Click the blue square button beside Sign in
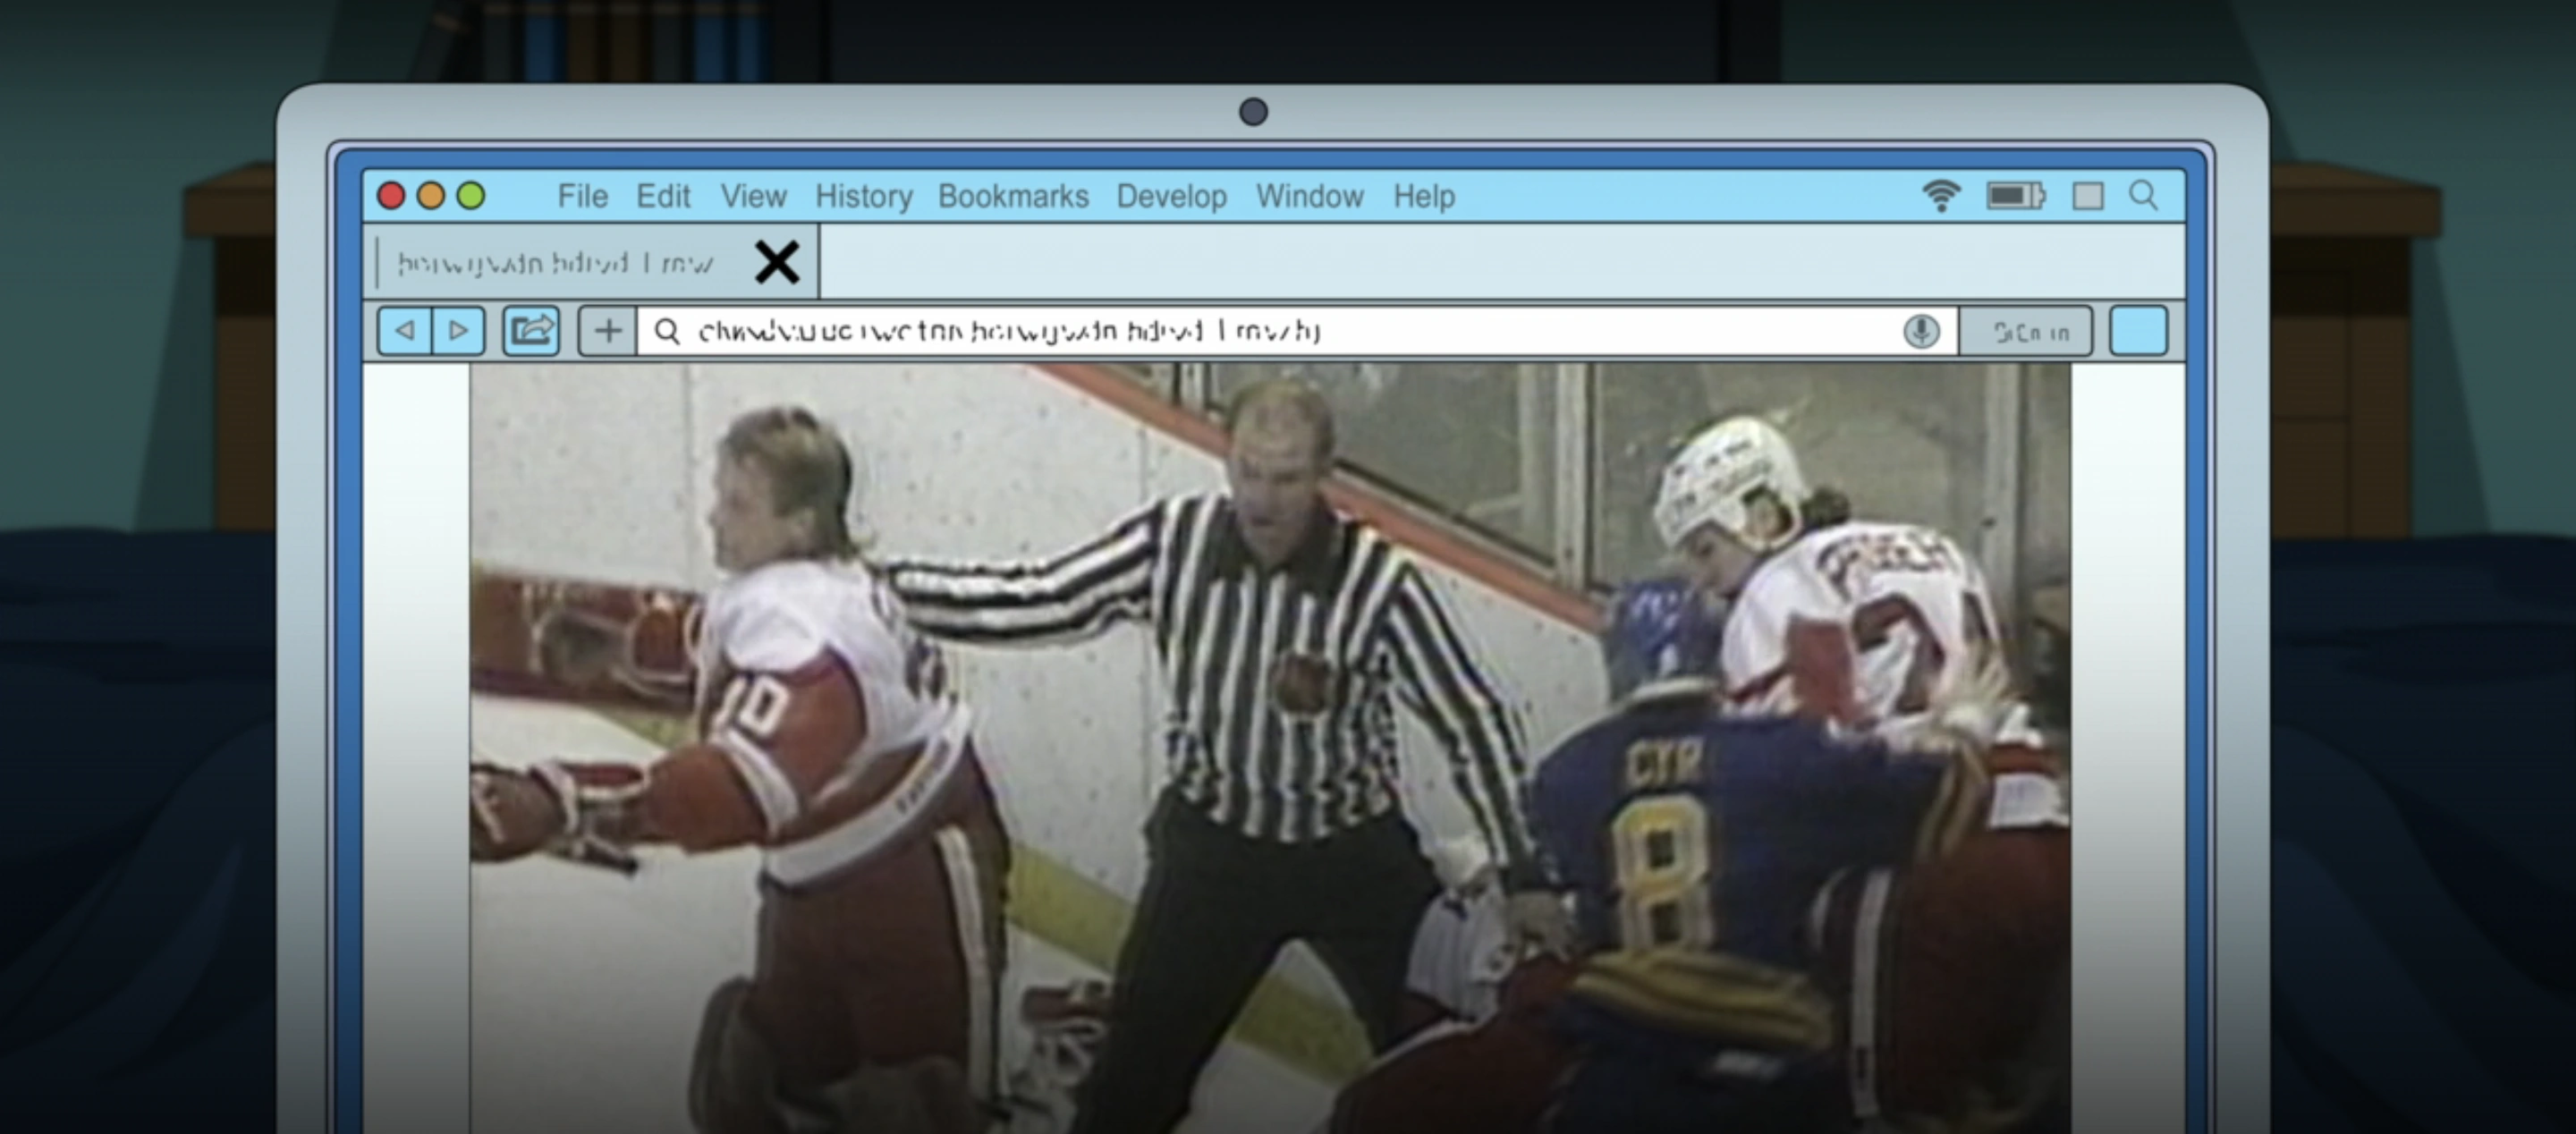2576x1134 pixels. pyautogui.click(x=2138, y=331)
